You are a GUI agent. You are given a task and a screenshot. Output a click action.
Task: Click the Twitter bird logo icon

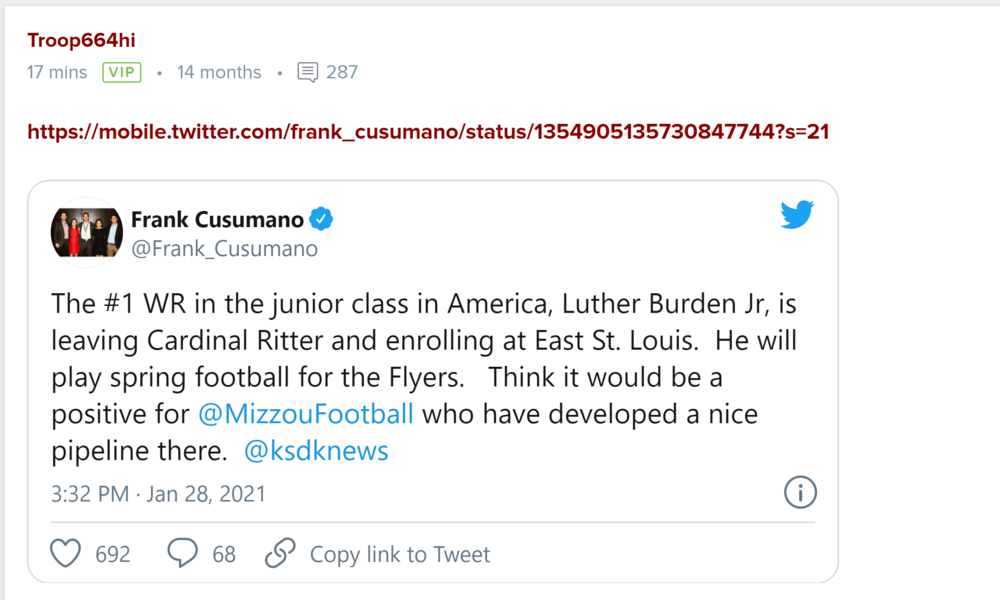coord(797,215)
